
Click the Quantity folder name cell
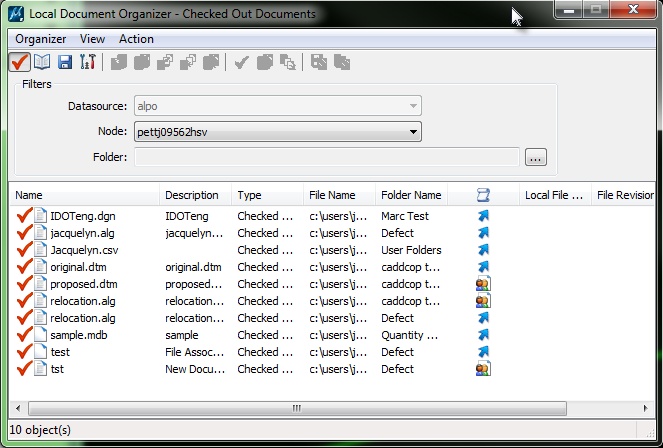[409, 335]
